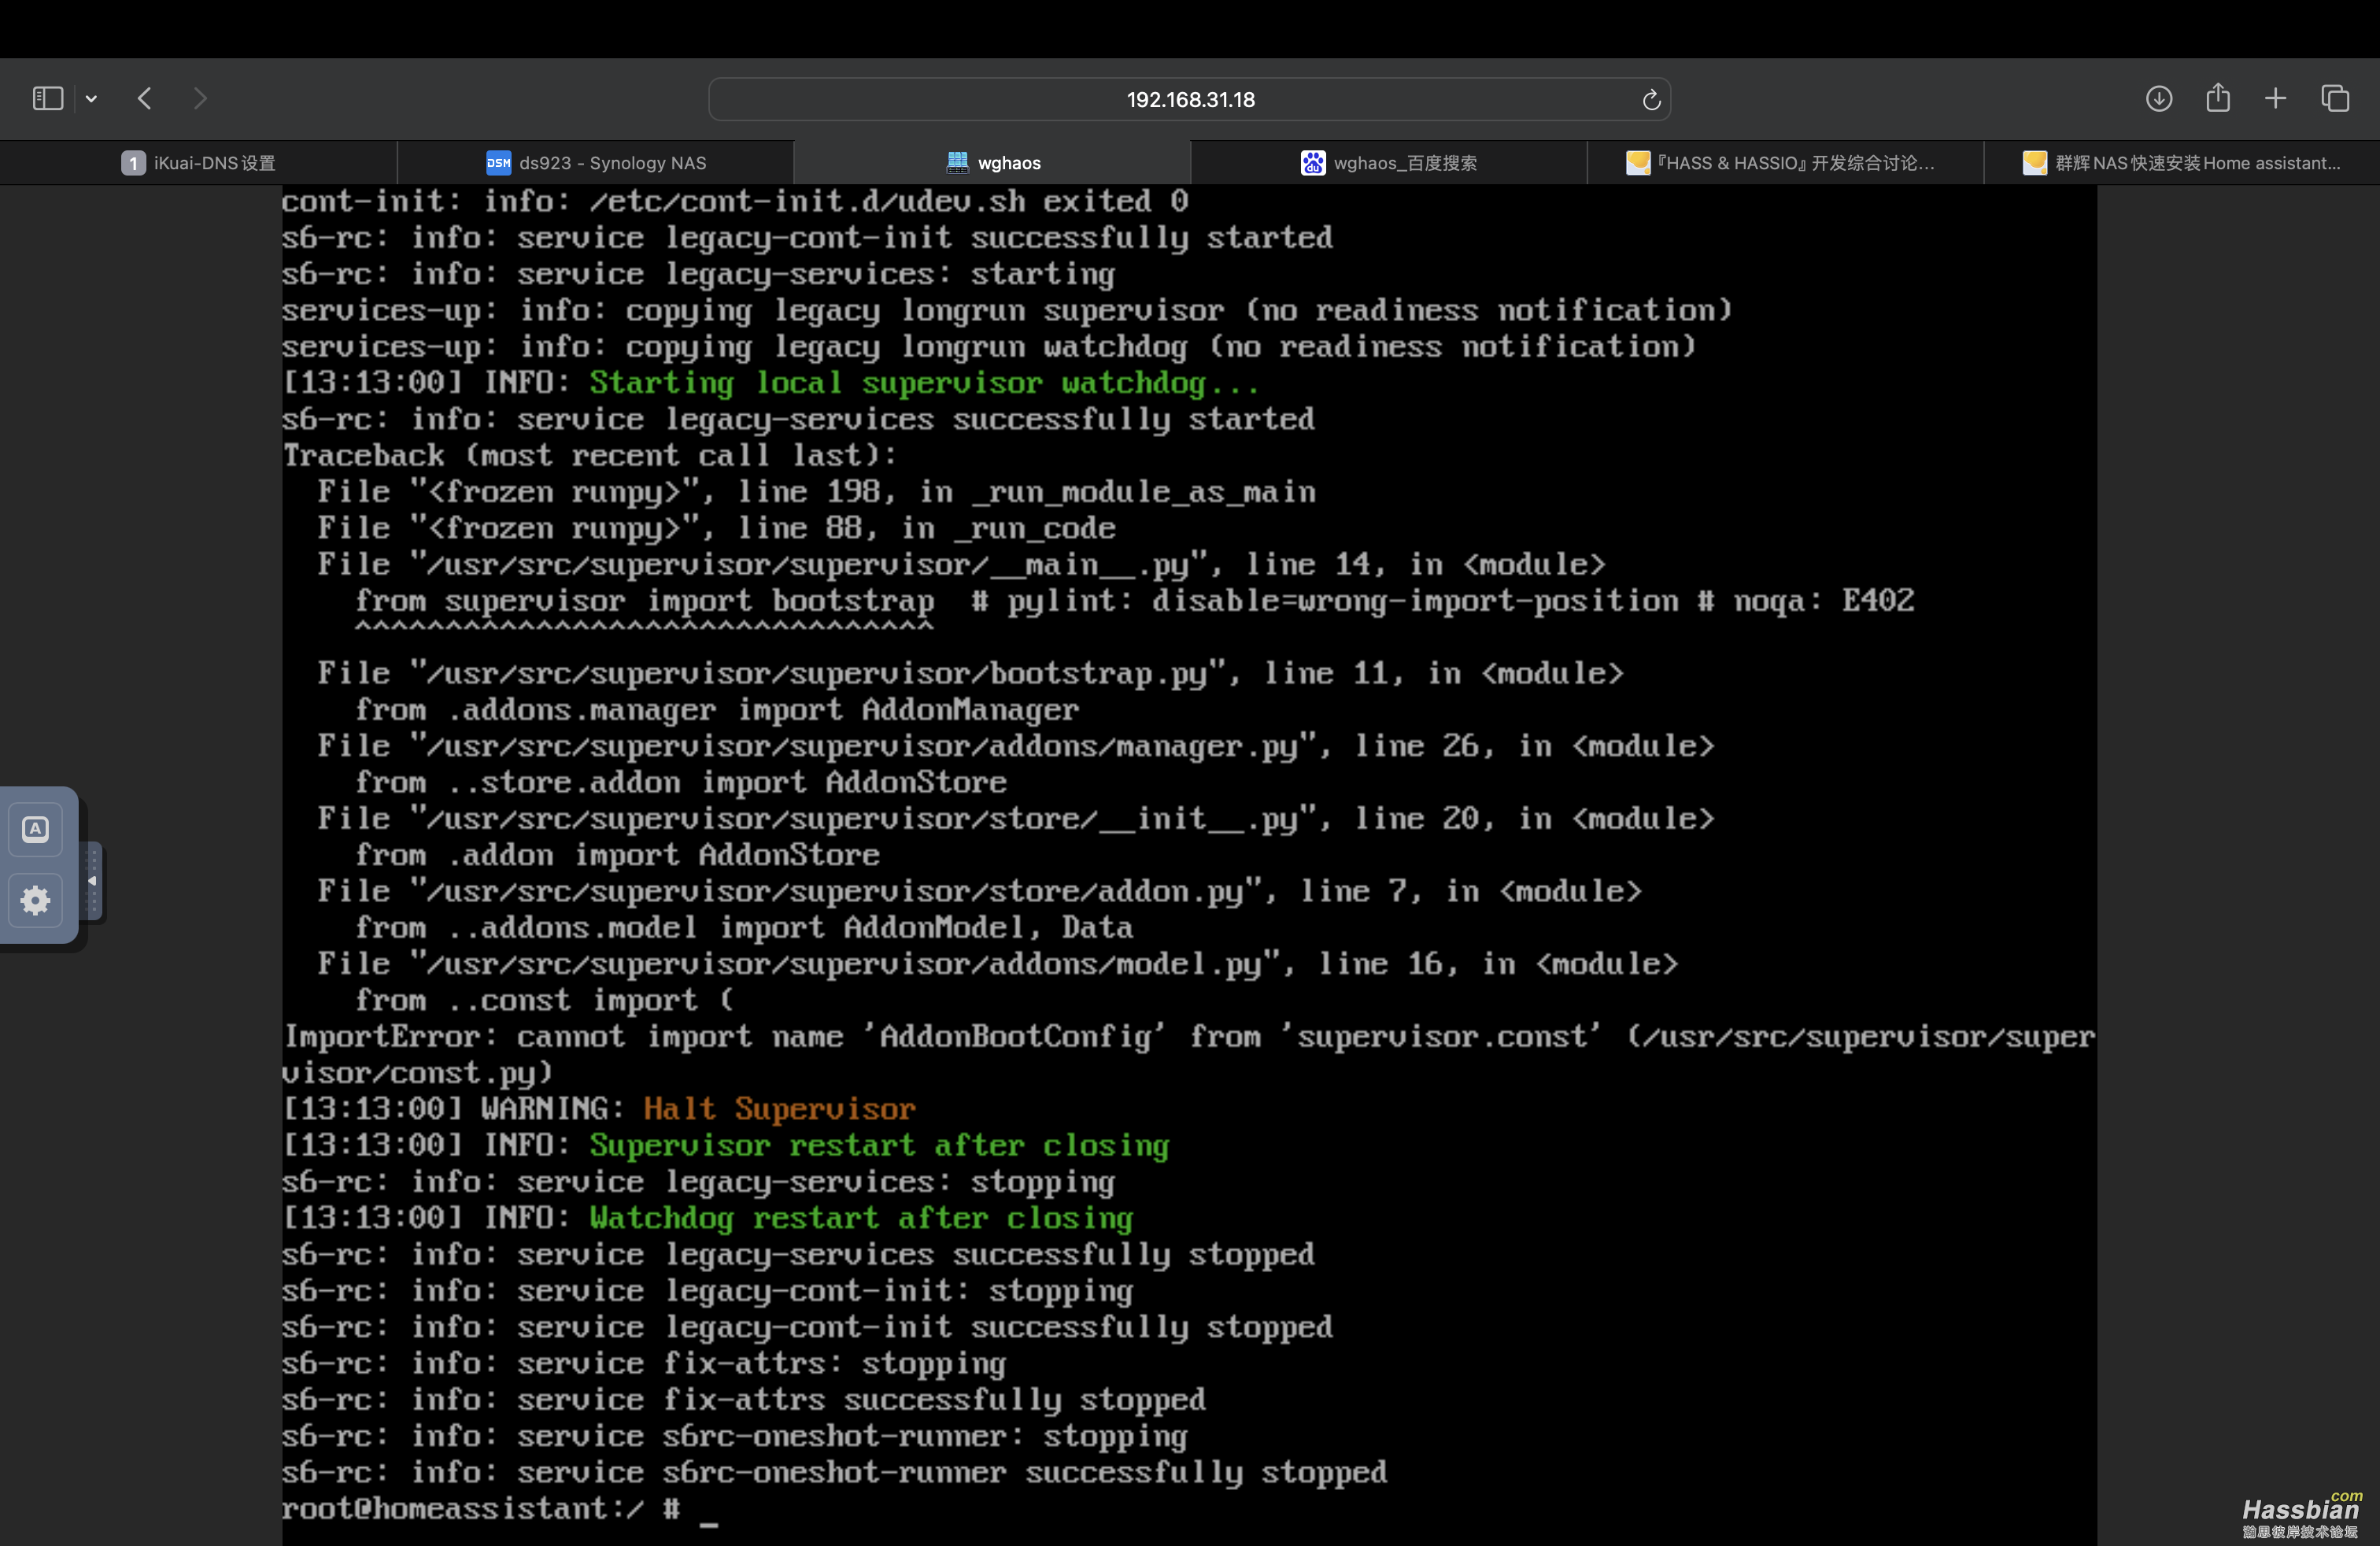Click 'legacy-cont-init successfully started' line
This screenshot has height=1546, width=2380.
pos(807,238)
